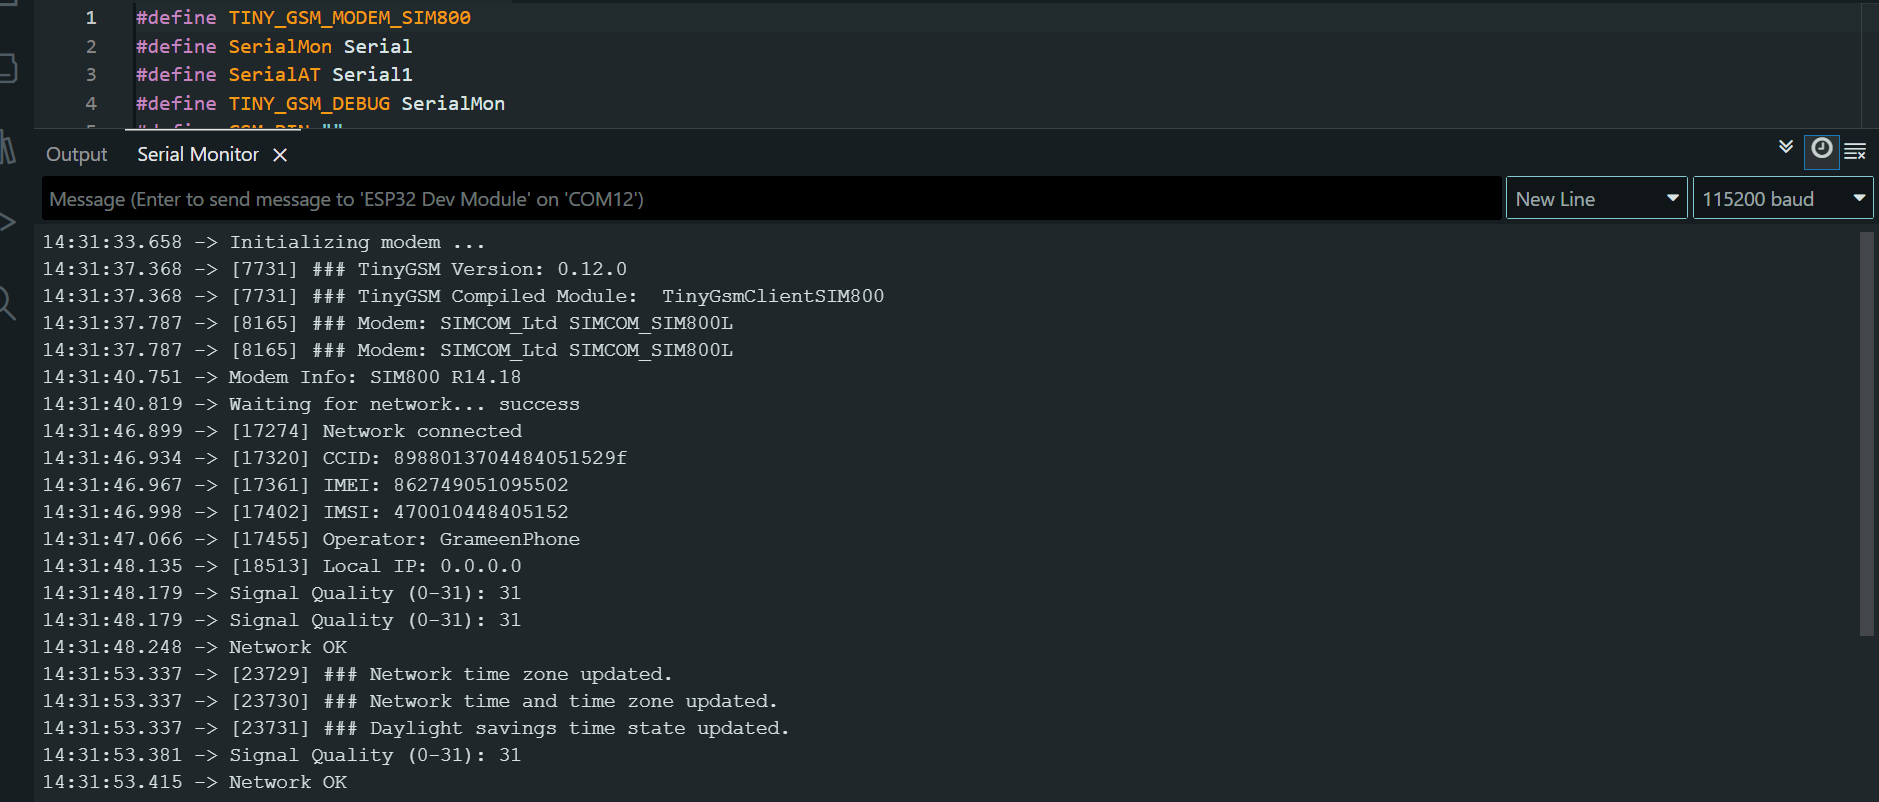The height and width of the screenshot is (802, 1879).
Task: Clear the Serial Monitor output
Action: 1855,152
